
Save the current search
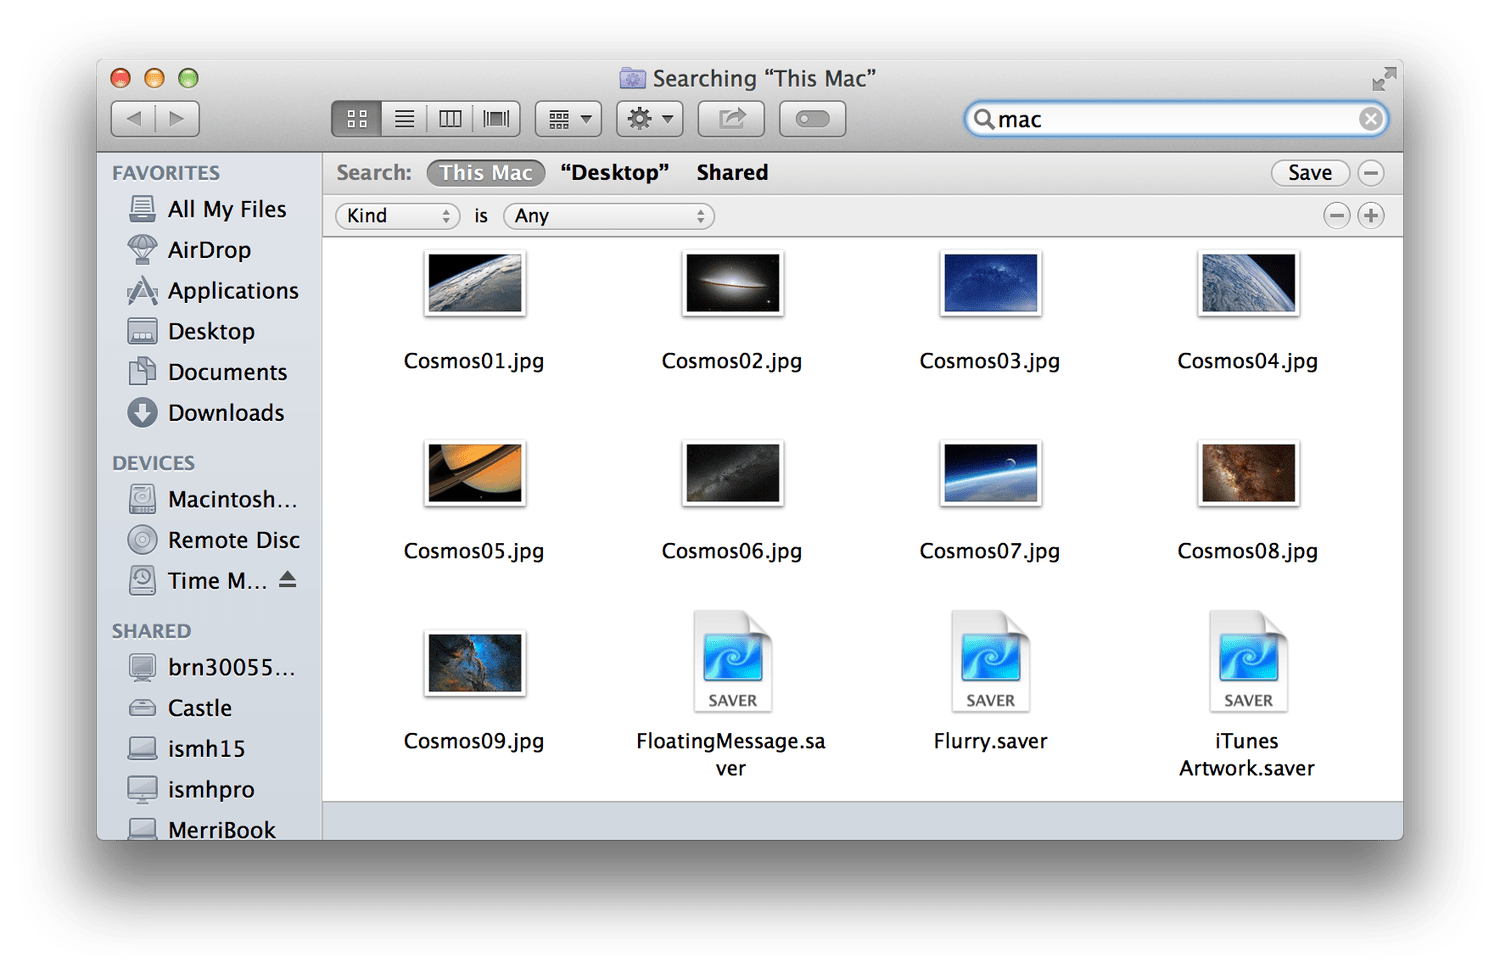coord(1310,173)
